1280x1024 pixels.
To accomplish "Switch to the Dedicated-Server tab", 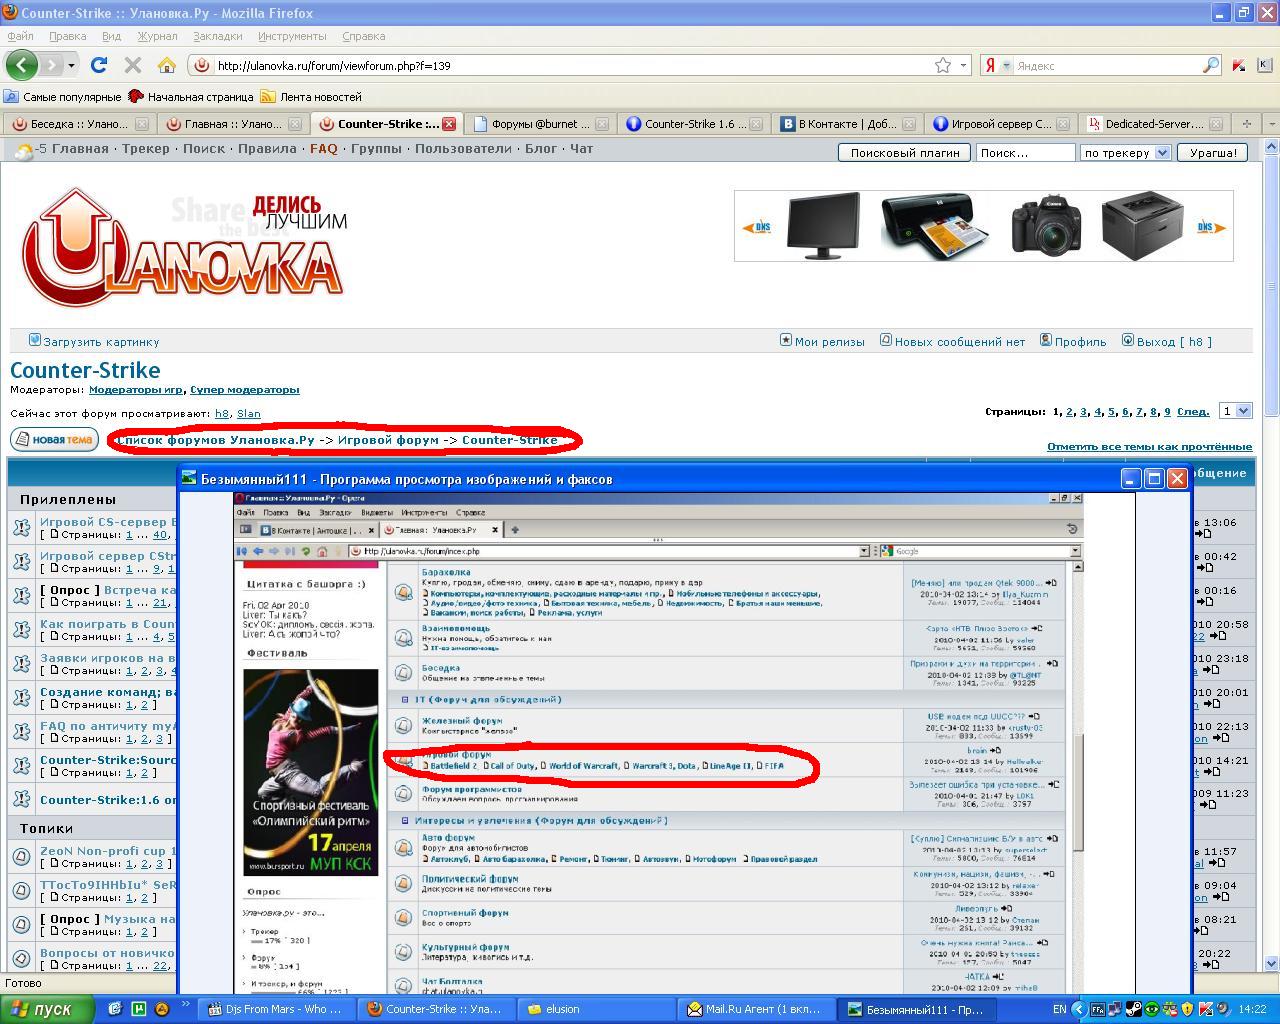I will tap(1156, 124).
